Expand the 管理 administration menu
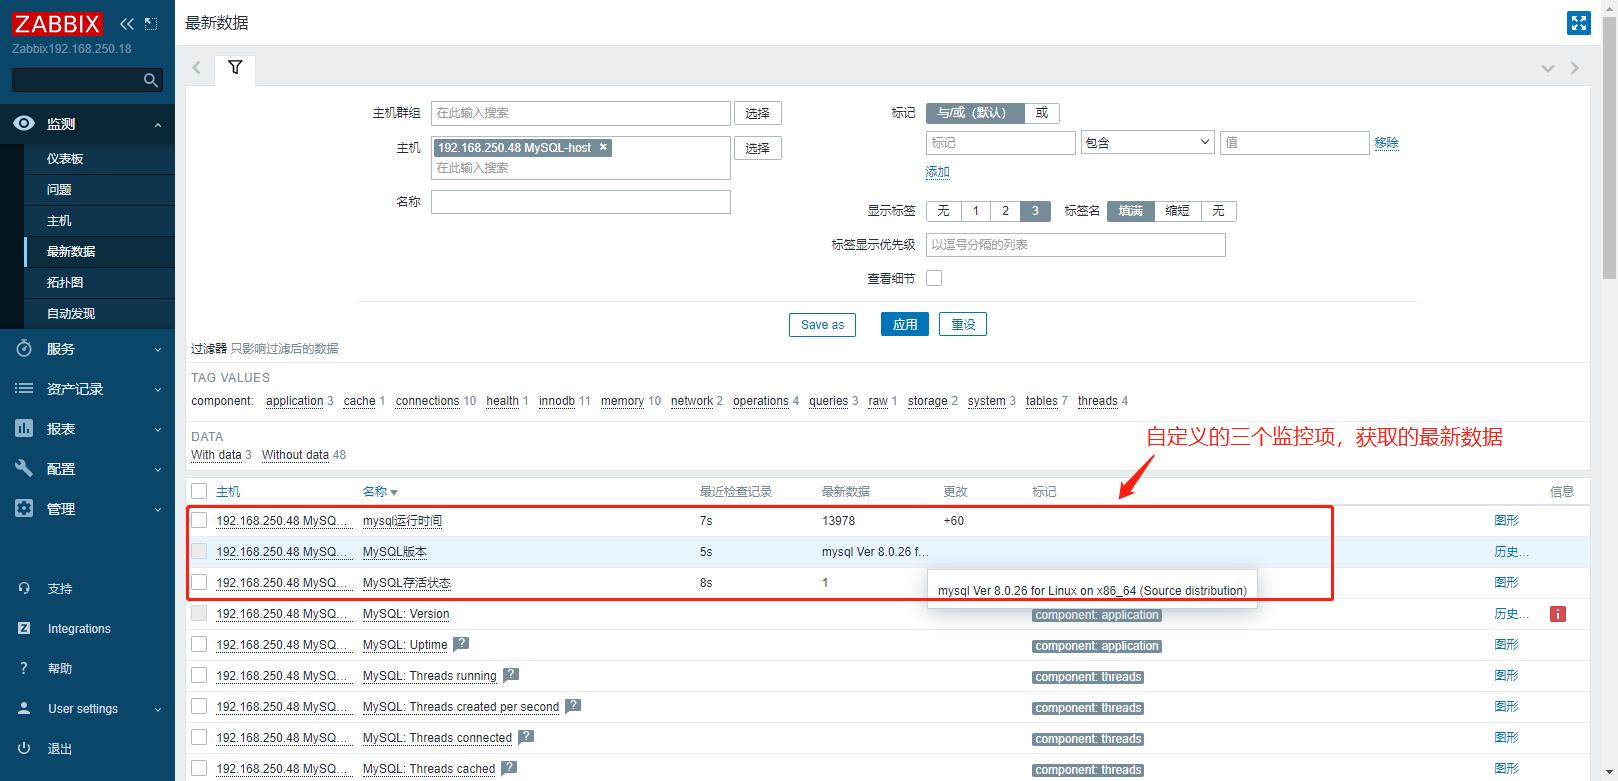 [87, 509]
